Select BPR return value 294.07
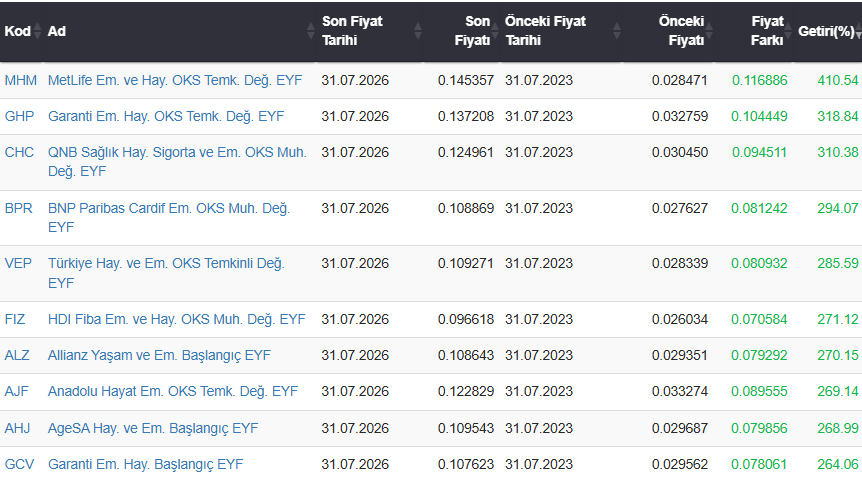The image size is (862, 477). tap(838, 208)
